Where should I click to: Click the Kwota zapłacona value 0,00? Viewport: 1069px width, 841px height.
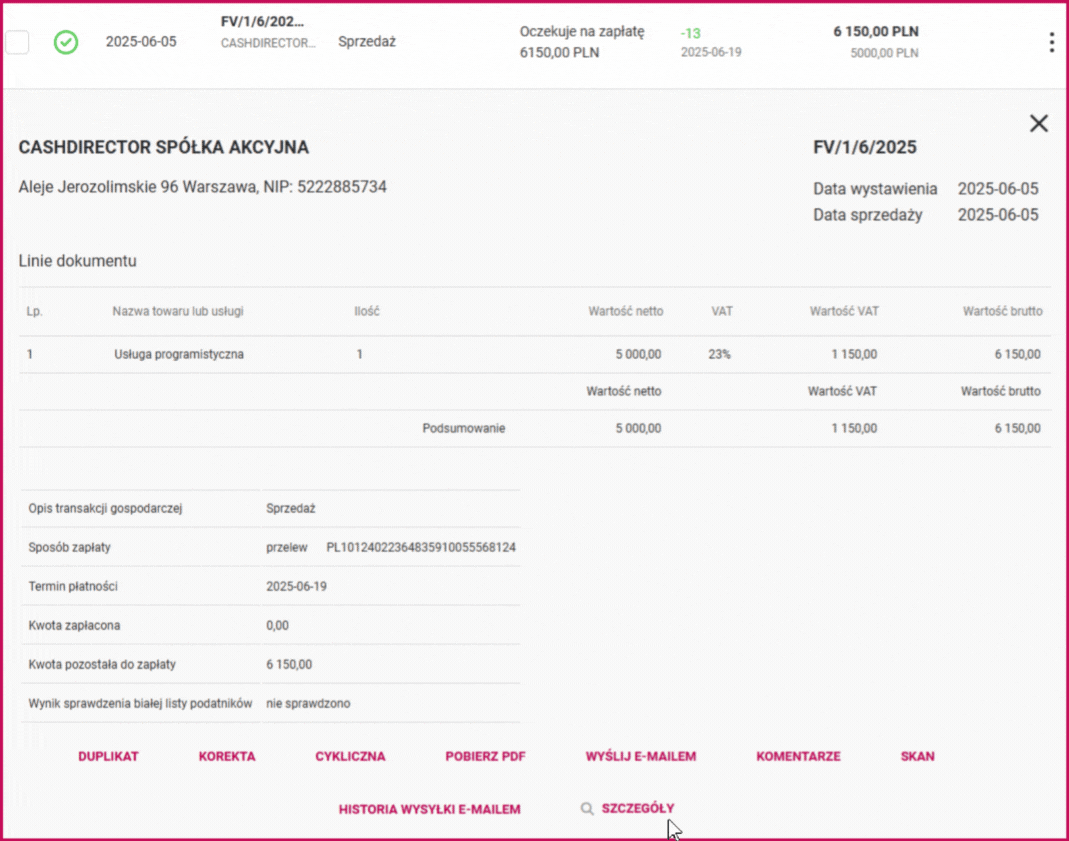(277, 626)
